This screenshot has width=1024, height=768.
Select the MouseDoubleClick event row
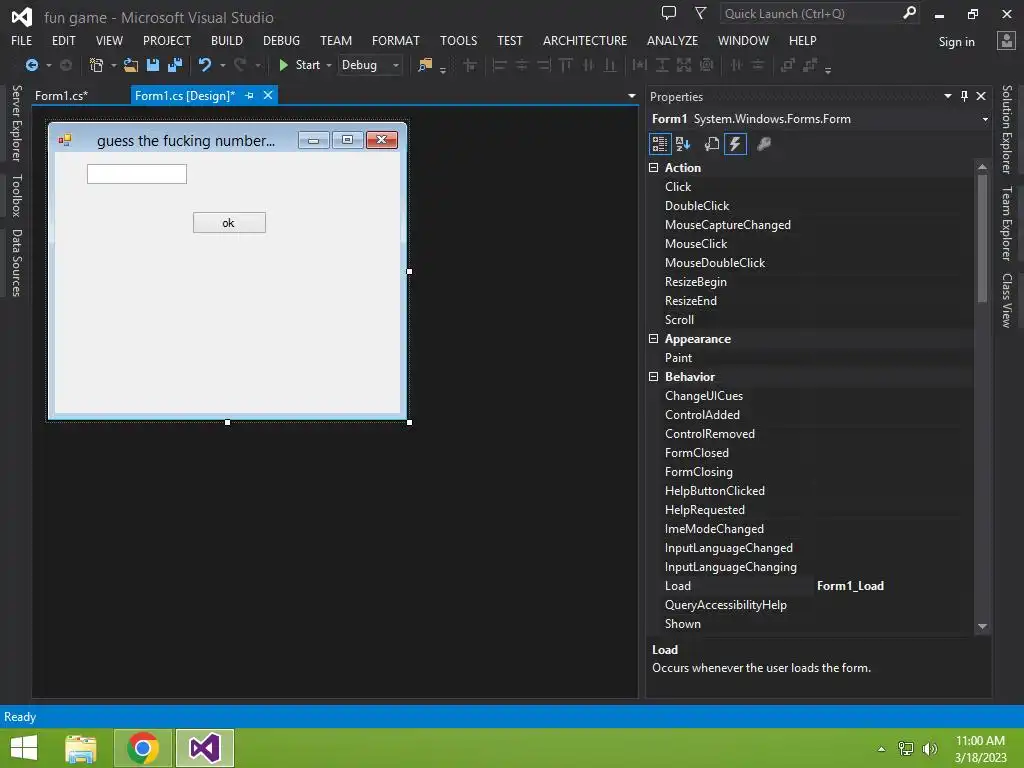(810, 263)
